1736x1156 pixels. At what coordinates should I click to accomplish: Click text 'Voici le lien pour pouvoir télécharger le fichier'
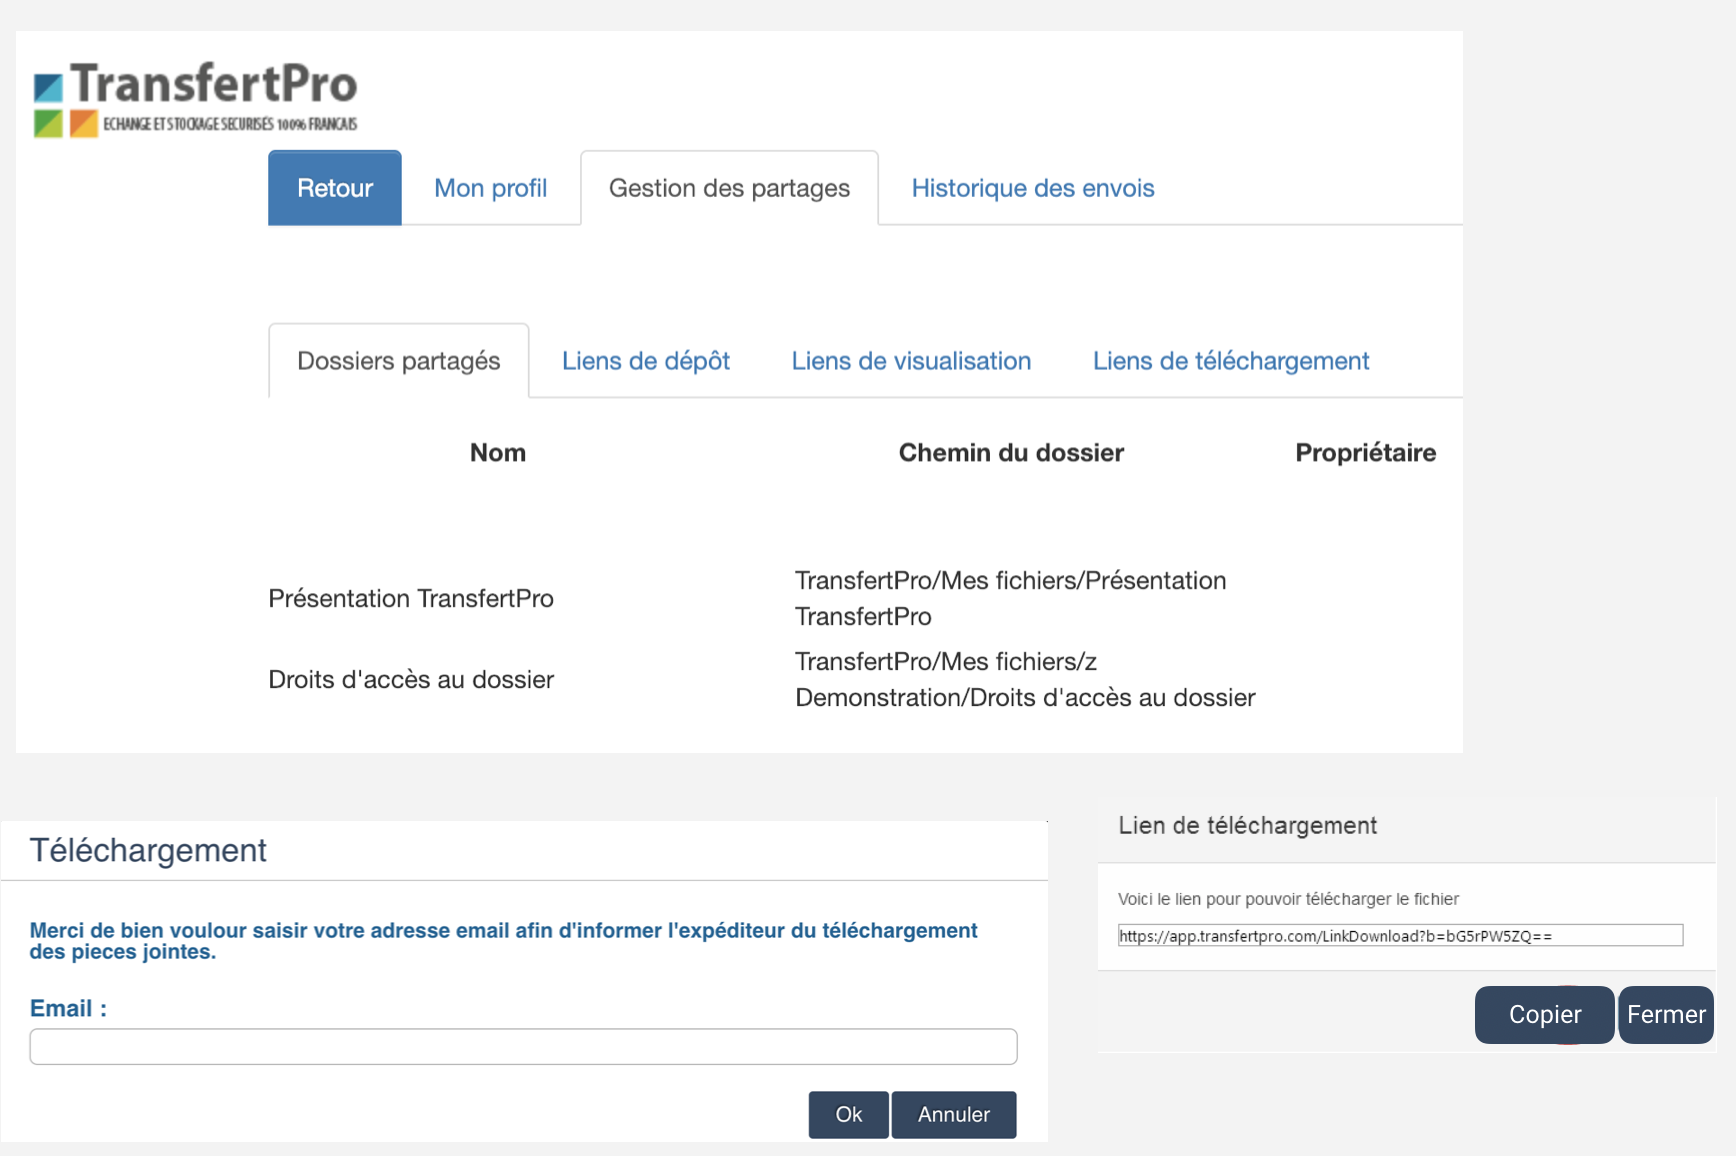pos(1288,899)
